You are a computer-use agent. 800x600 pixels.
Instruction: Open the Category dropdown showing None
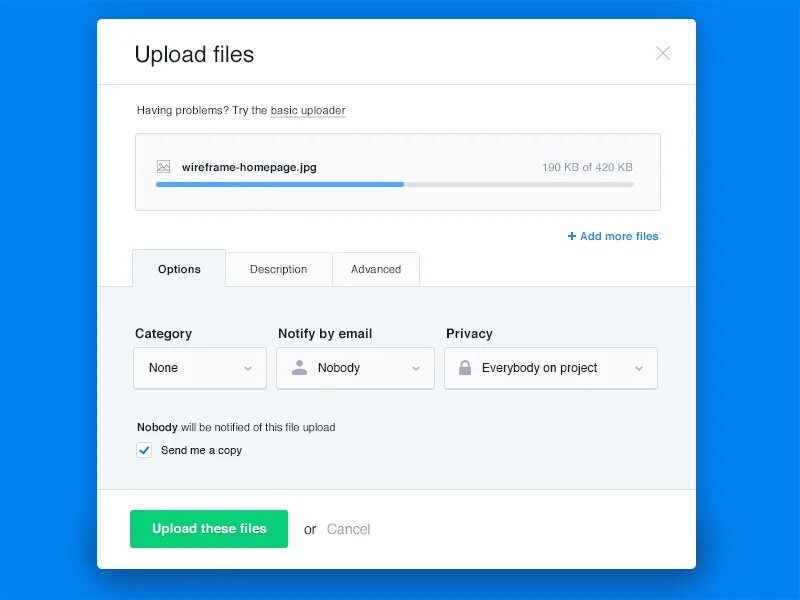200,368
